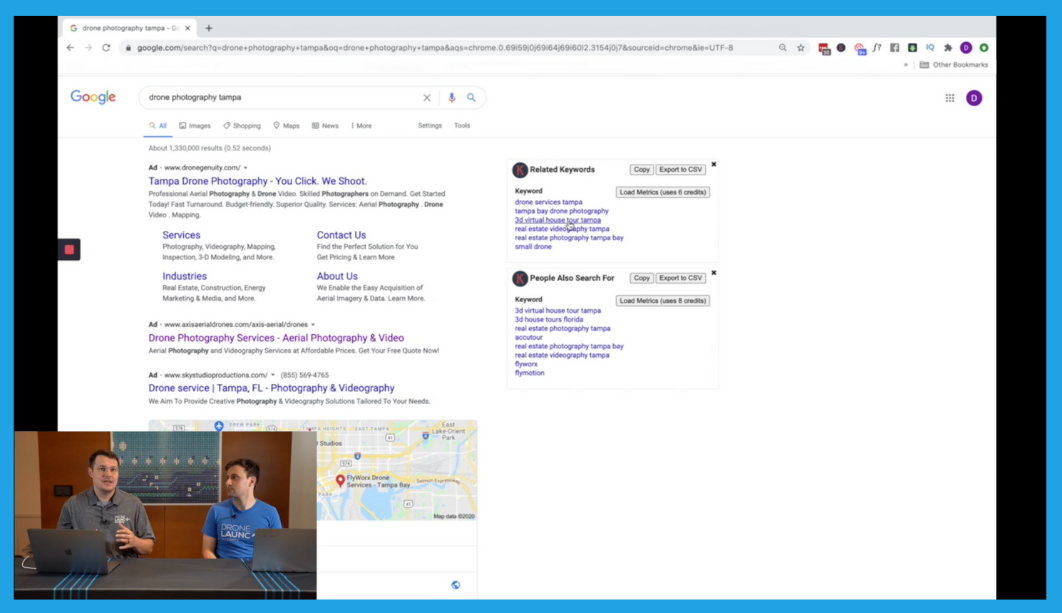
Task: Open the Chrome profile avatar D in toolbar
Action: point(966,47)
